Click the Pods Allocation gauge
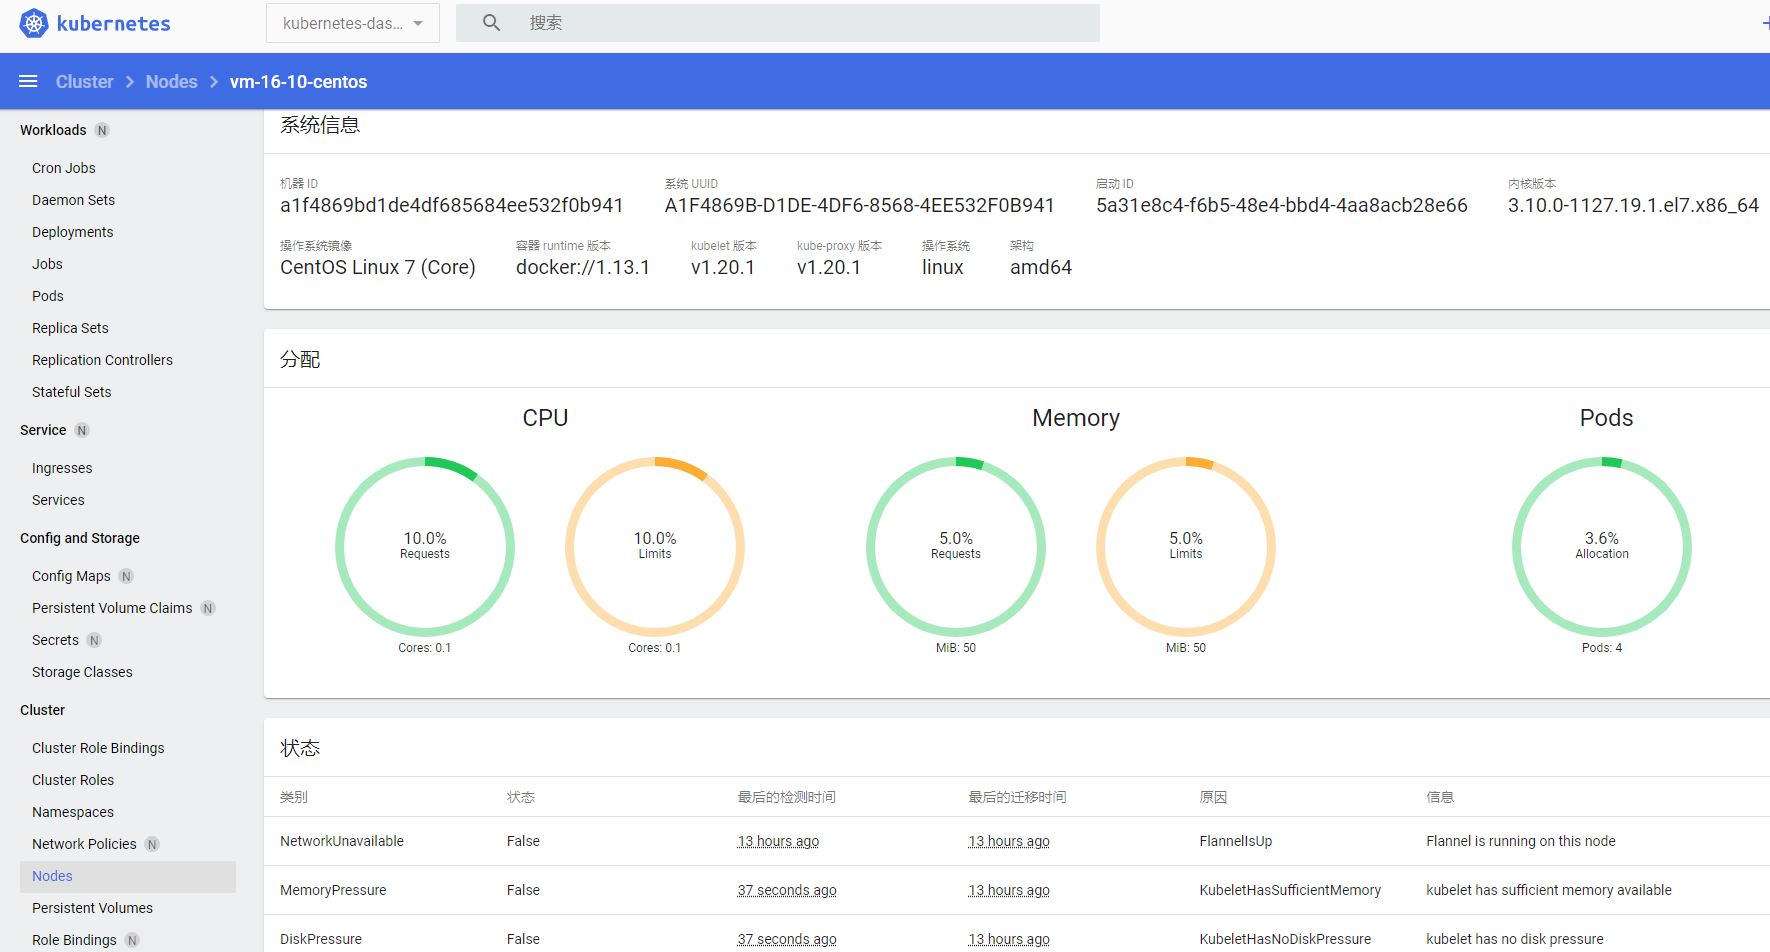Image resolution: width=1770 pixels, height=952 pixels. pyautogui.click(x=1601, y=546)
